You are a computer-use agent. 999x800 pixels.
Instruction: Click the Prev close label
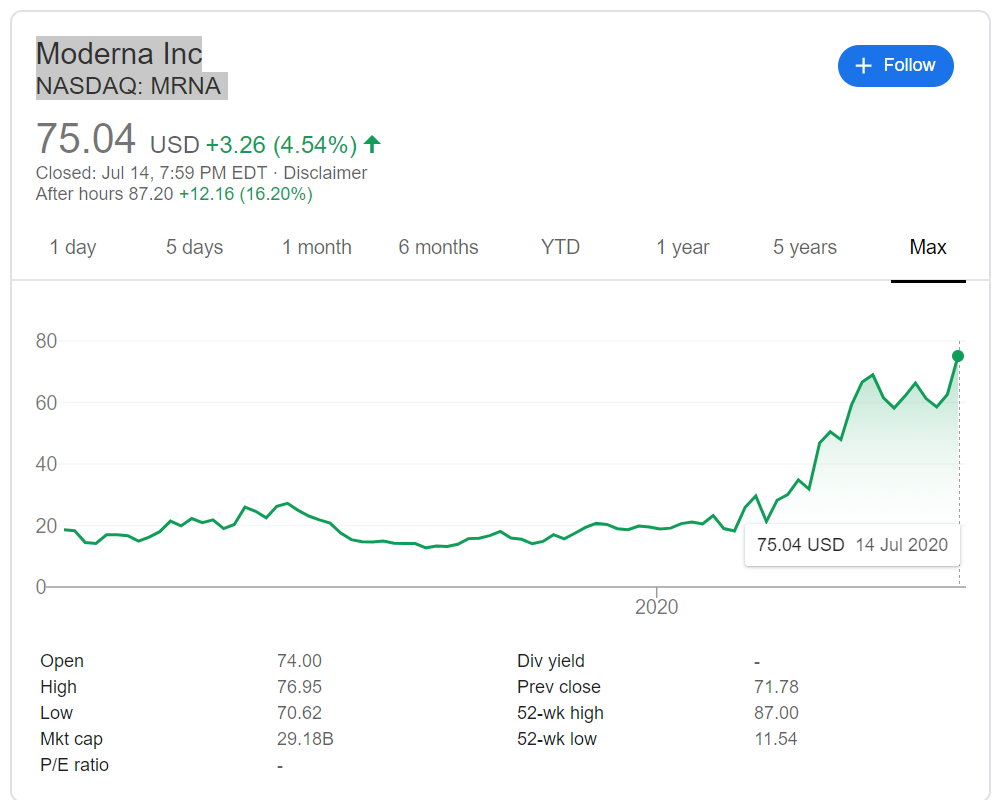(559, 687)
